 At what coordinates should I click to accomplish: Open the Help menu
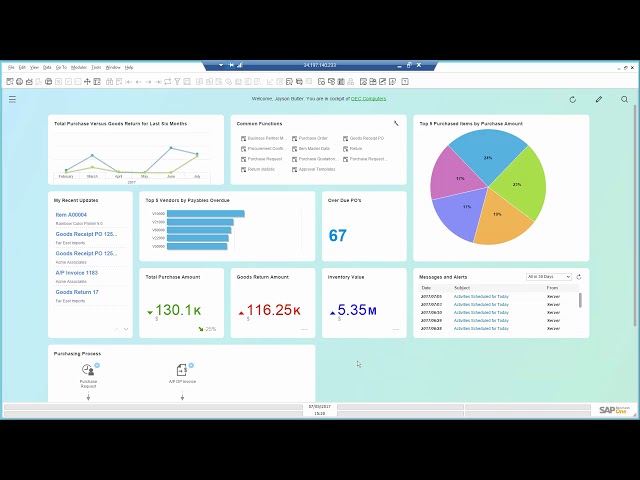click(x=129, y=67)
